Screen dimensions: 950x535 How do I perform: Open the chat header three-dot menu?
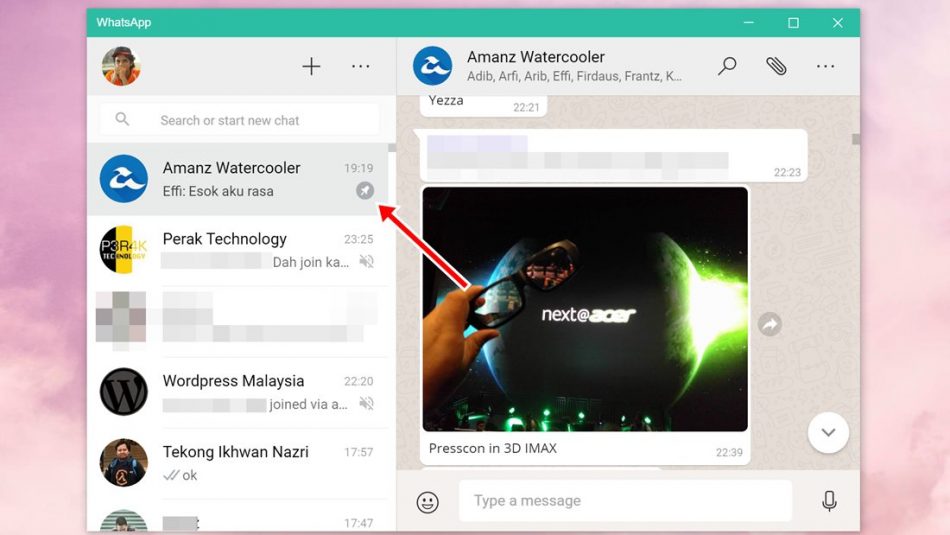click(x=825, y=66)
